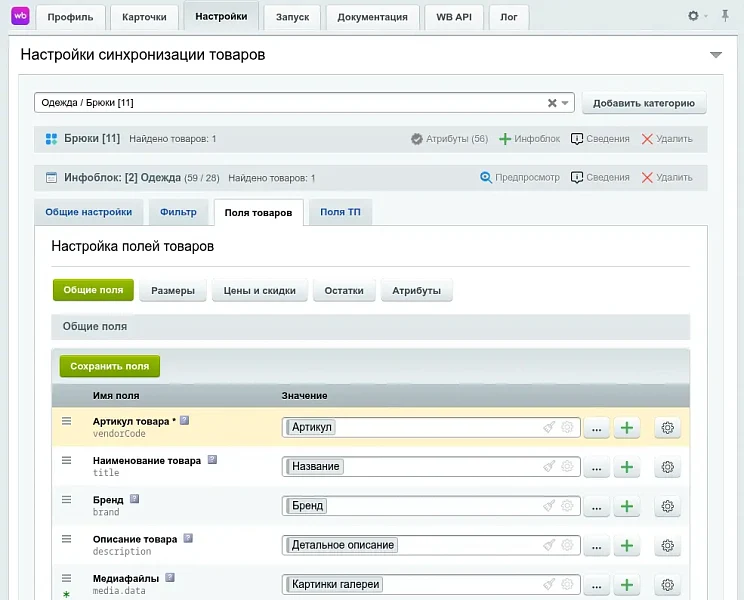Open the category dropdown arrow

[565, 103]
